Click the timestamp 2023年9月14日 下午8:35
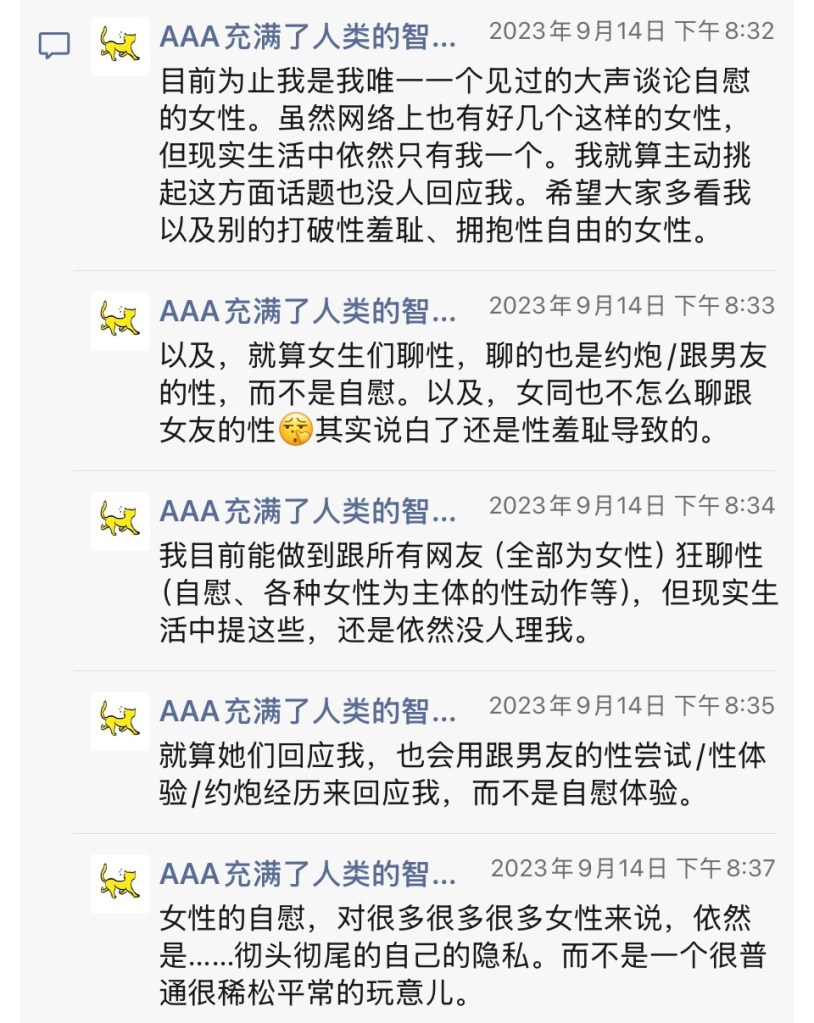This screenshot has width=814, height=1023. [631, 705]
